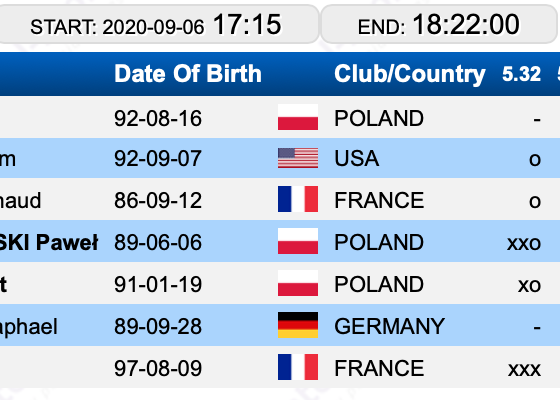Click the birth date 97-08-09
This screenshot has height=400, width=560.
click(x=158, y=368)
